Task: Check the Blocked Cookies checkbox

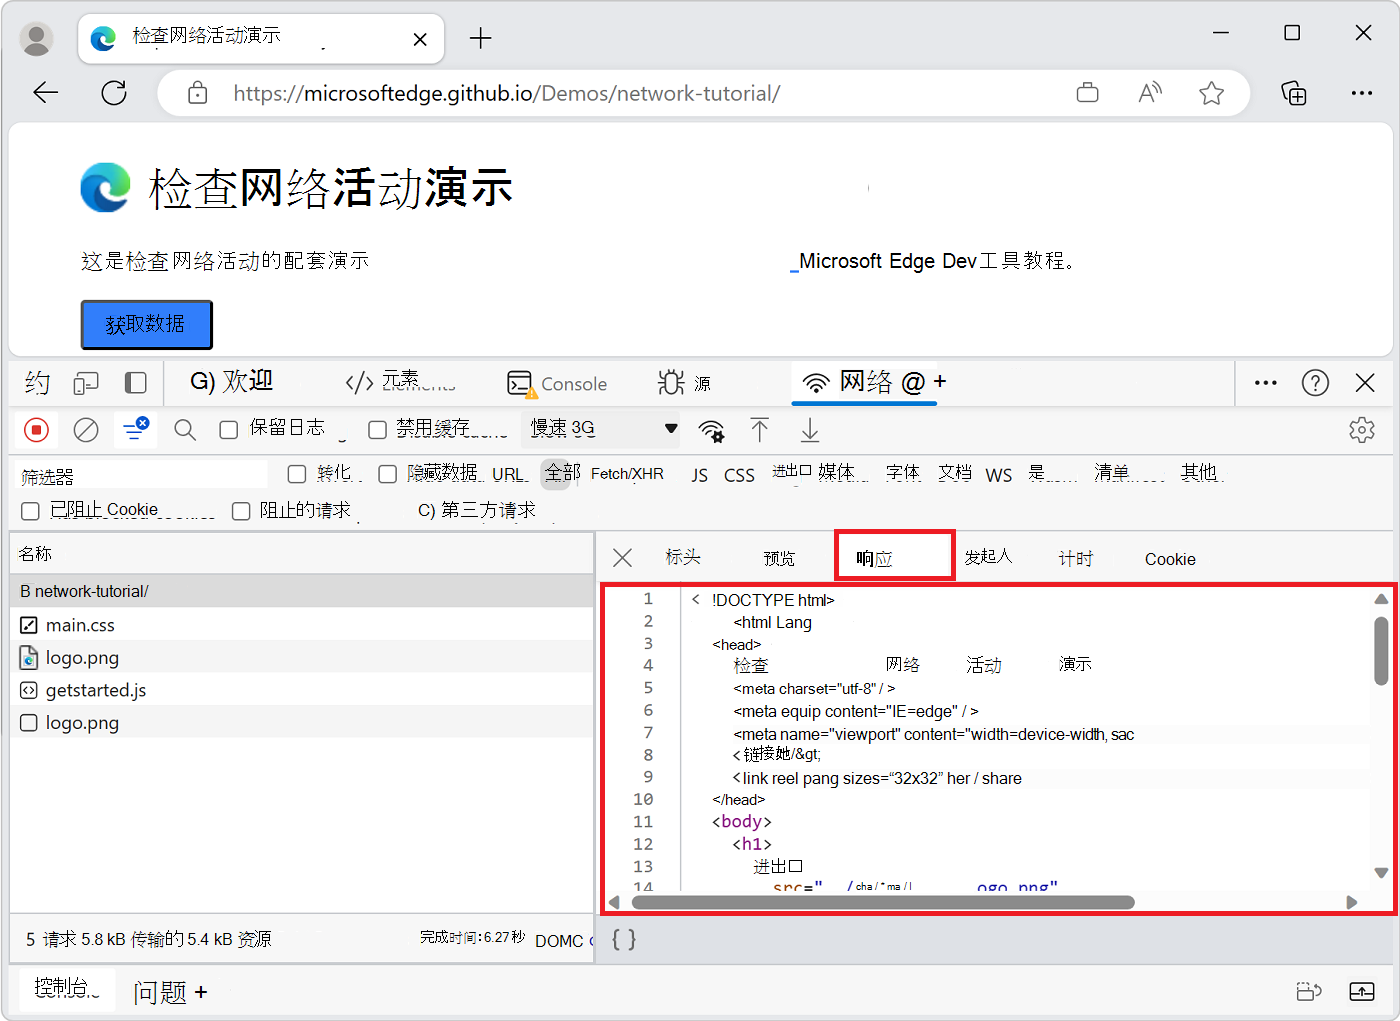Action: [x=31, y=511]
